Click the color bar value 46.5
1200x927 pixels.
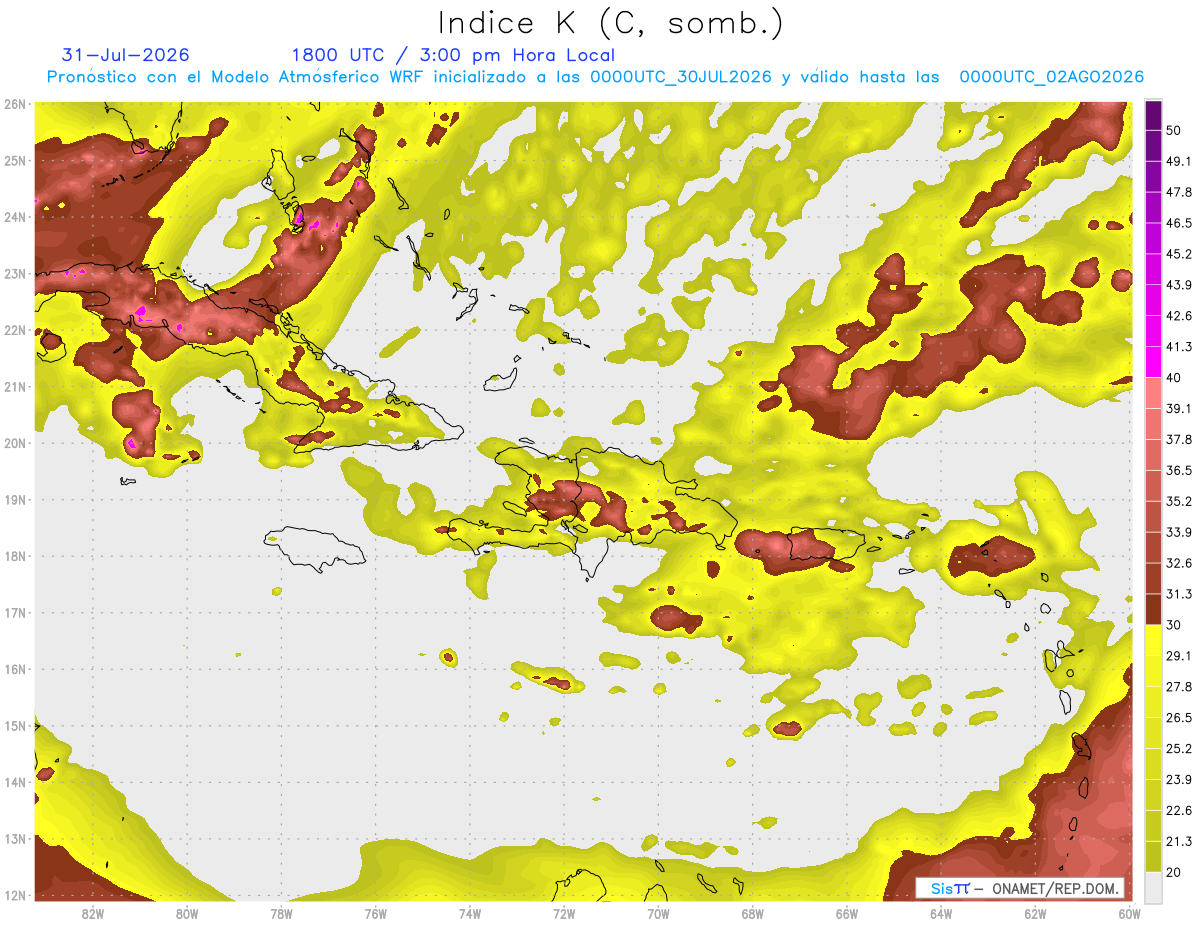click(x=1179, y=223)
